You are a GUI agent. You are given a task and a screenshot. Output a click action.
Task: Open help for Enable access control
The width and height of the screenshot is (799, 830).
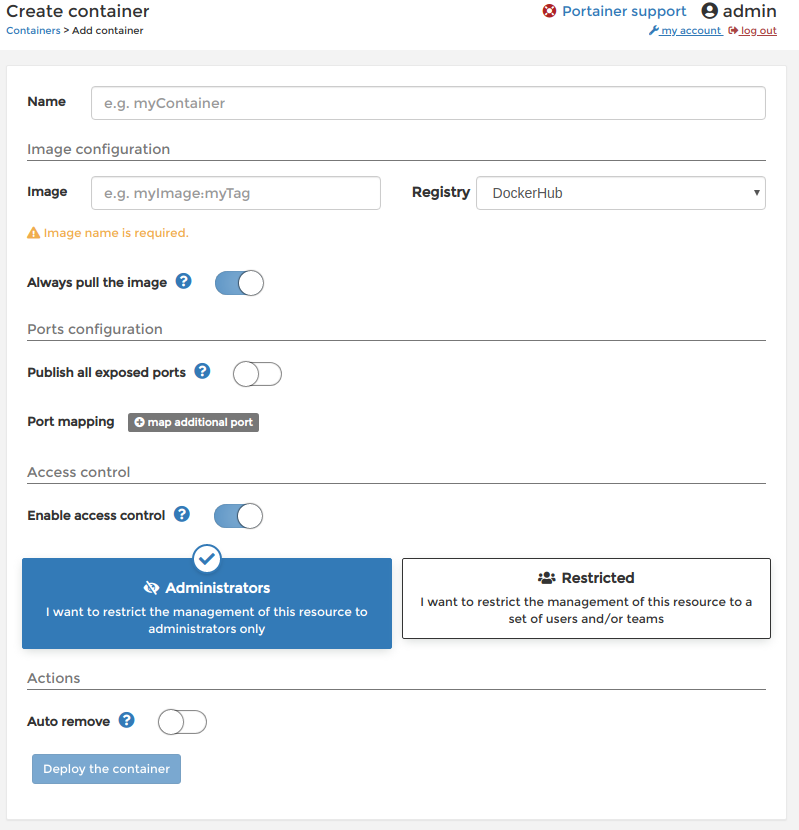(x=182, y=514)
